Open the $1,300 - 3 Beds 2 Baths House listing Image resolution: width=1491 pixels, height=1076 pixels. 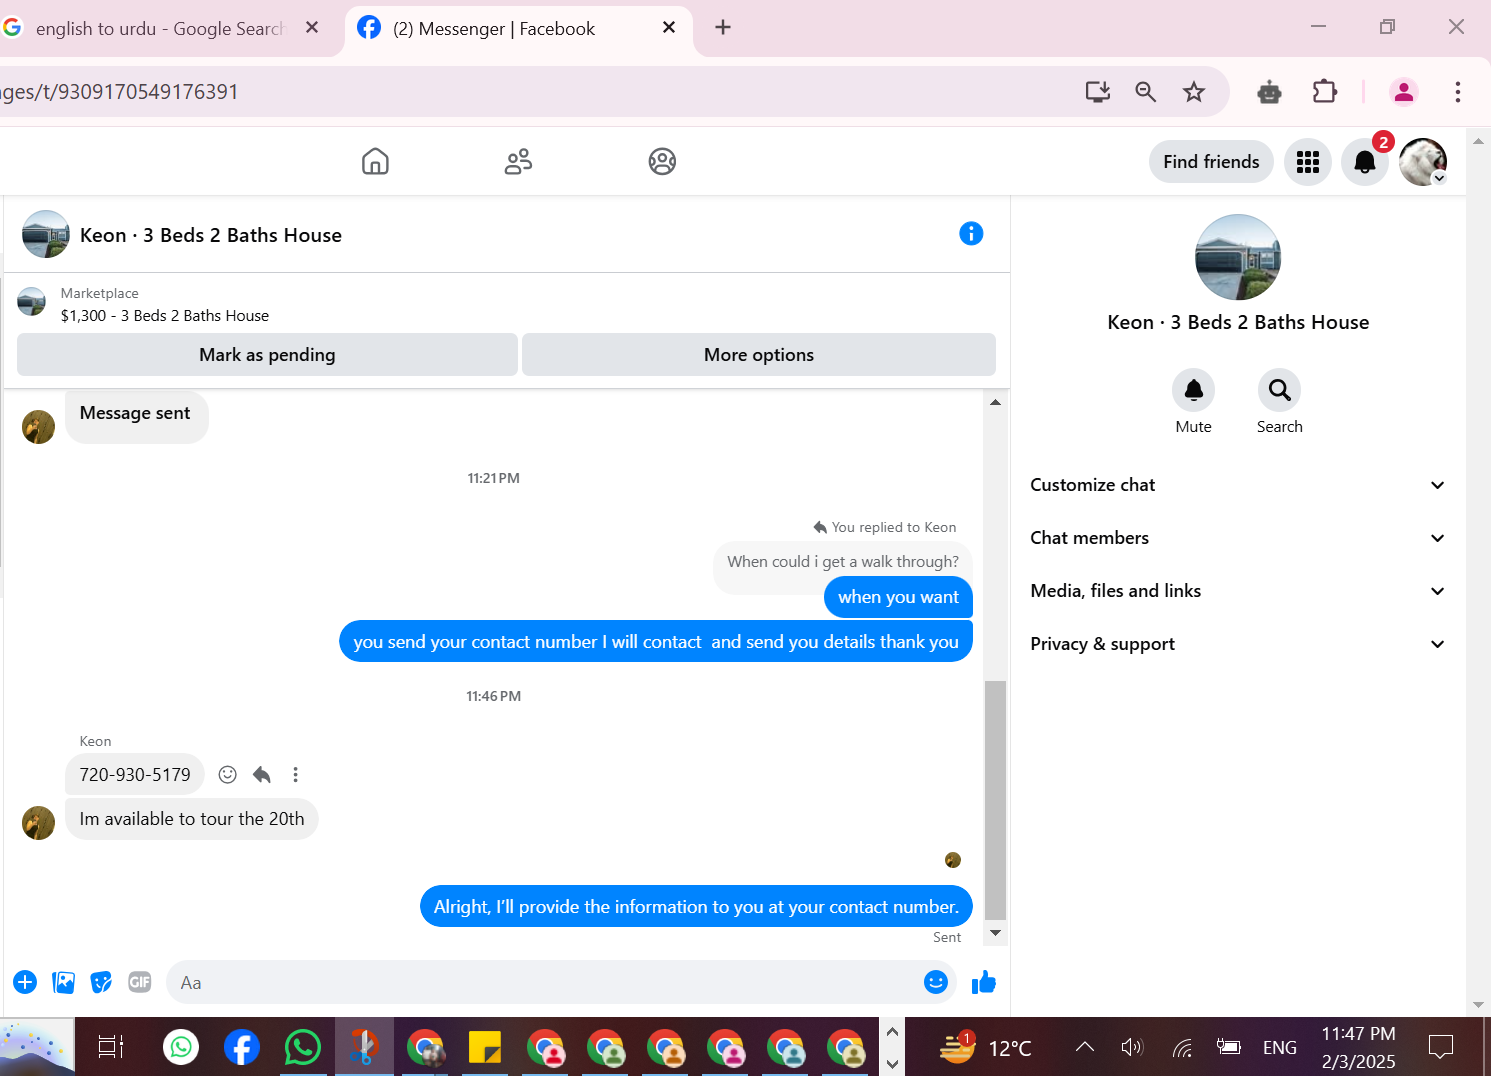pyautogui.click(x=165, y=316)
